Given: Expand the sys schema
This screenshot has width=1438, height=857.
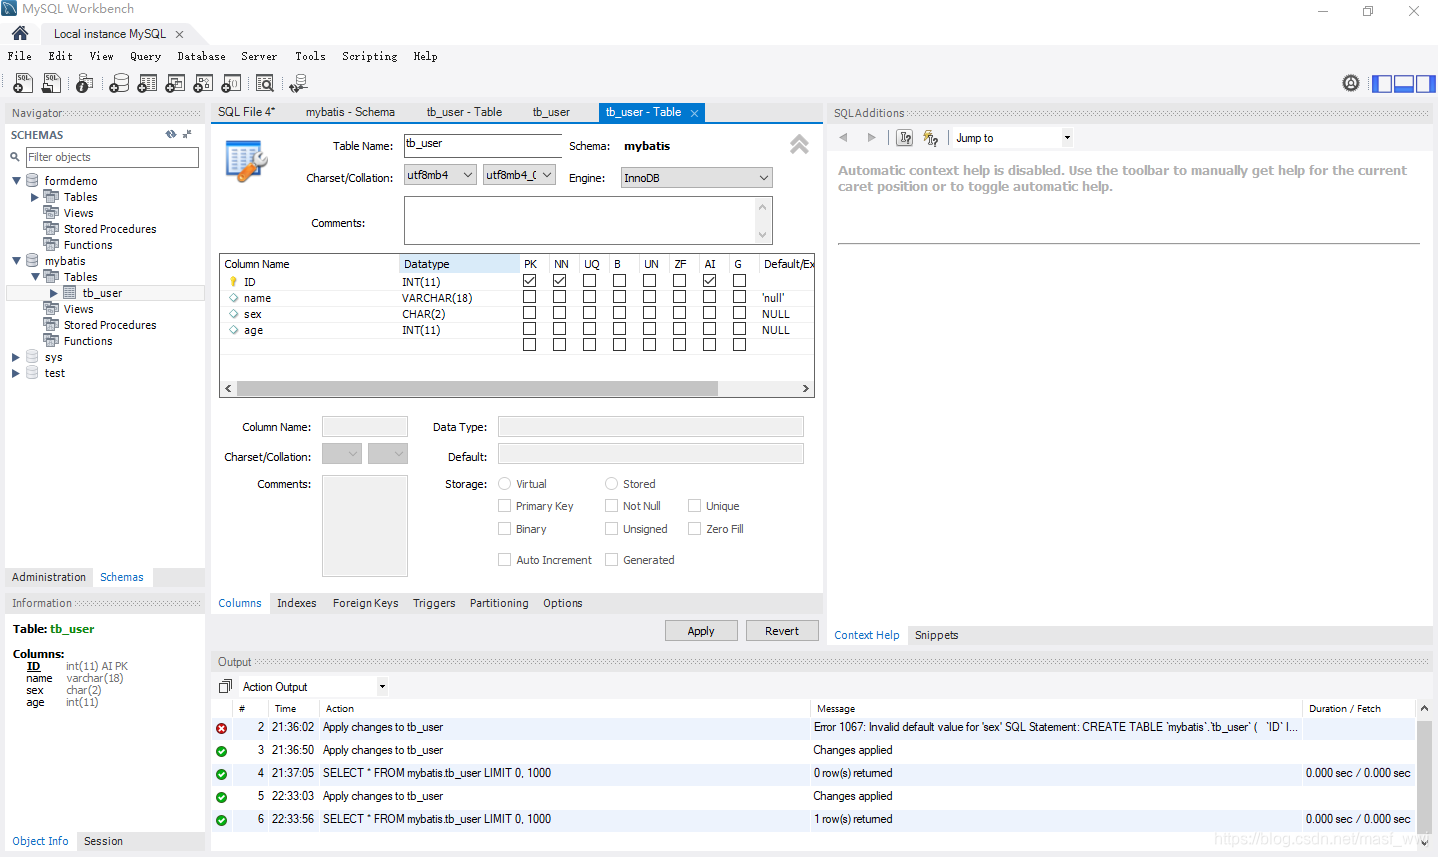Looking at the screenshot, I should (16, 357).
